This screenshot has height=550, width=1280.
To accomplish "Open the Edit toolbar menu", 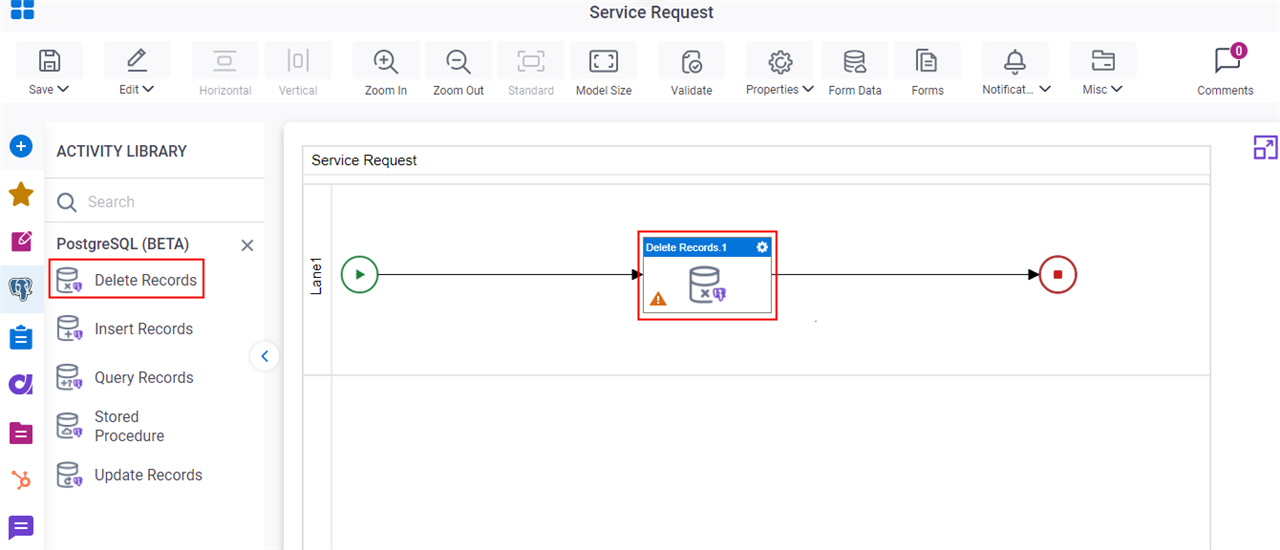I will (x=137, y=71).
